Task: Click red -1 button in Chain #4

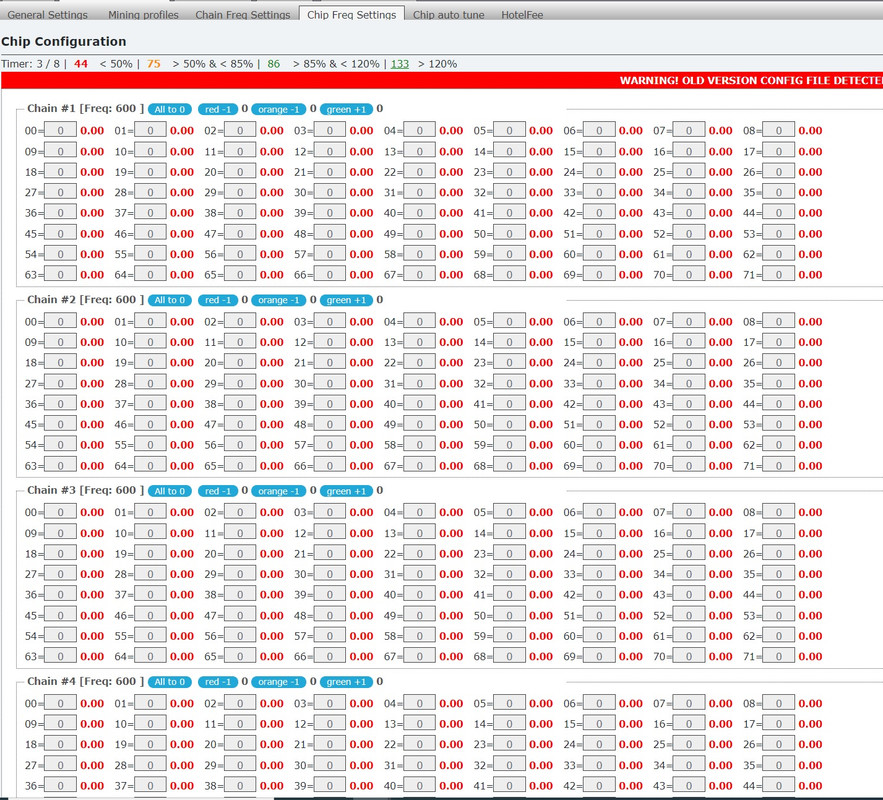Action: coord(218,682)
